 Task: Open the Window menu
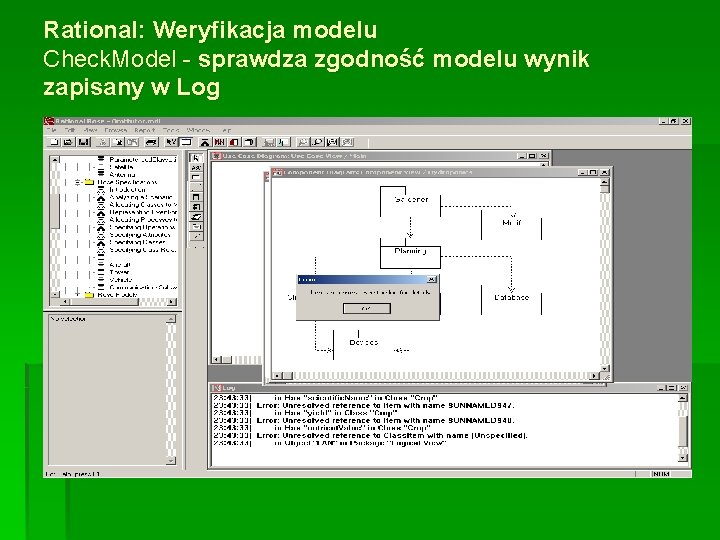(198, 130)
